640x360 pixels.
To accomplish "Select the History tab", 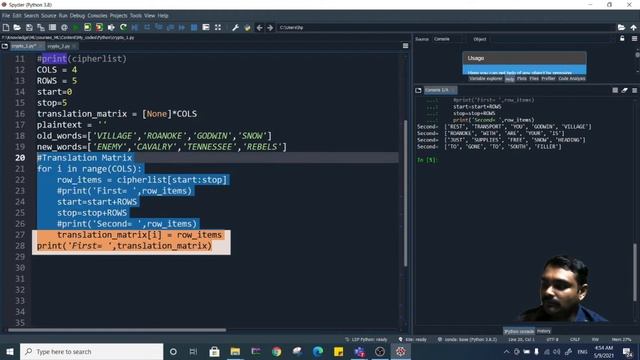I will click(544, 331).
